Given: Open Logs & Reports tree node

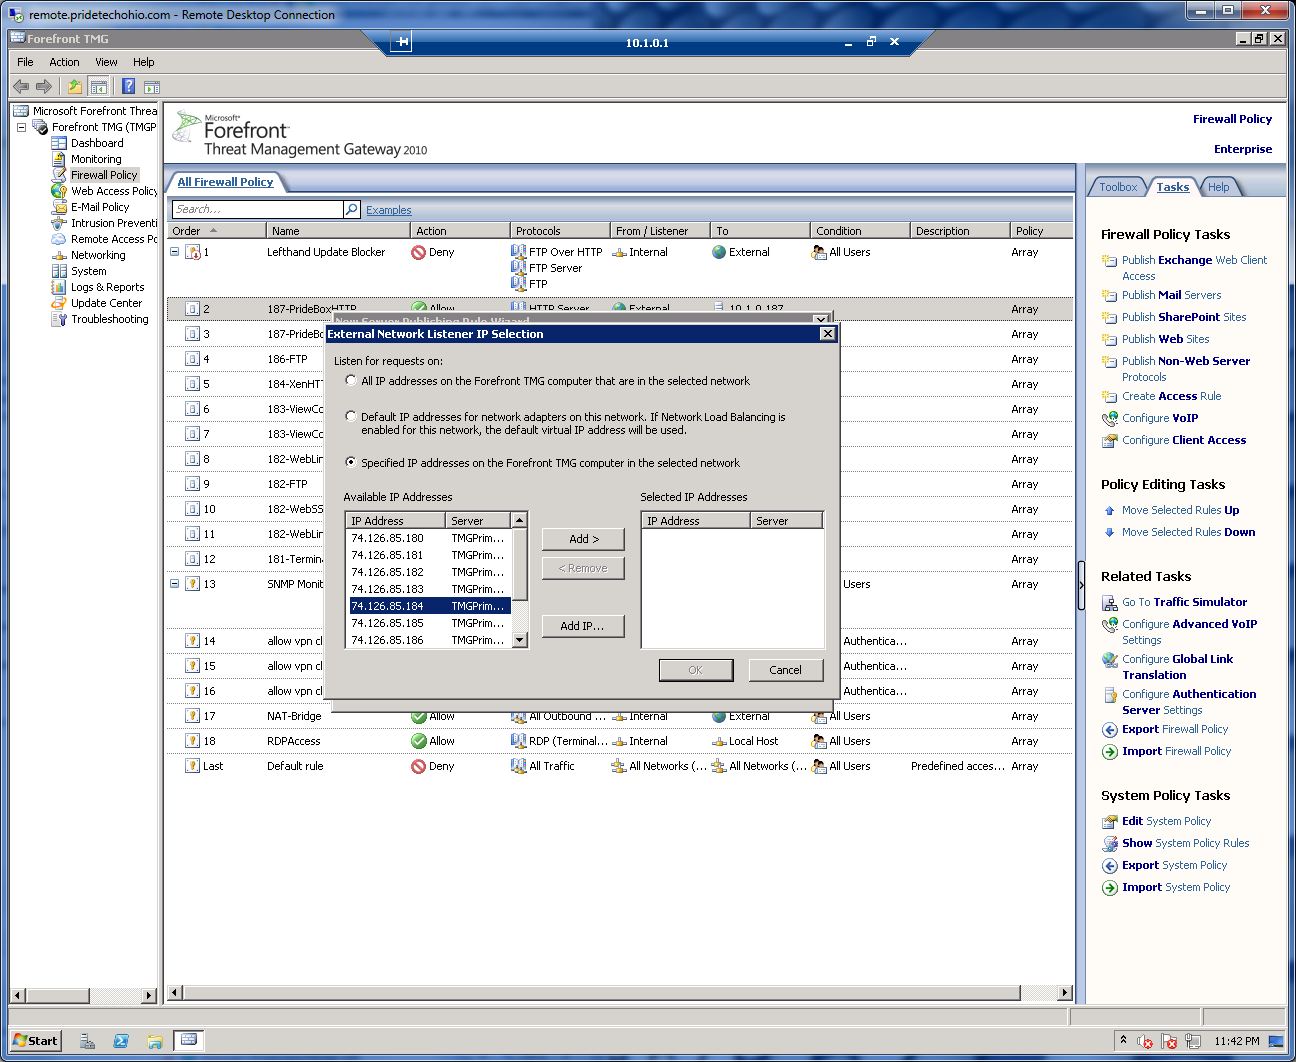Looking at the screenshot, I should [107, 287].
